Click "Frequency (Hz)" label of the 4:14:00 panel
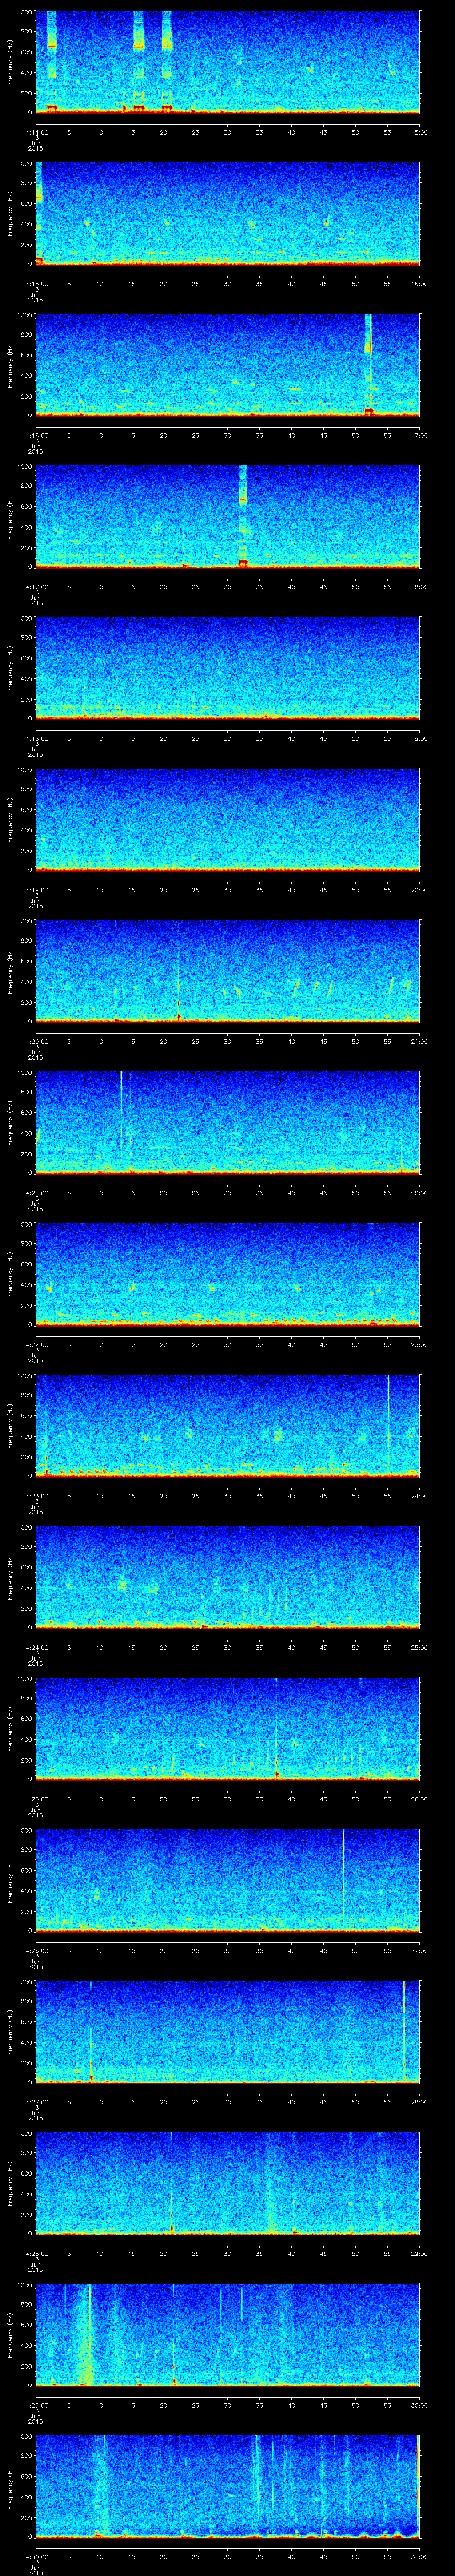This screenshot has height=2576, width=455. coord(10,62)
